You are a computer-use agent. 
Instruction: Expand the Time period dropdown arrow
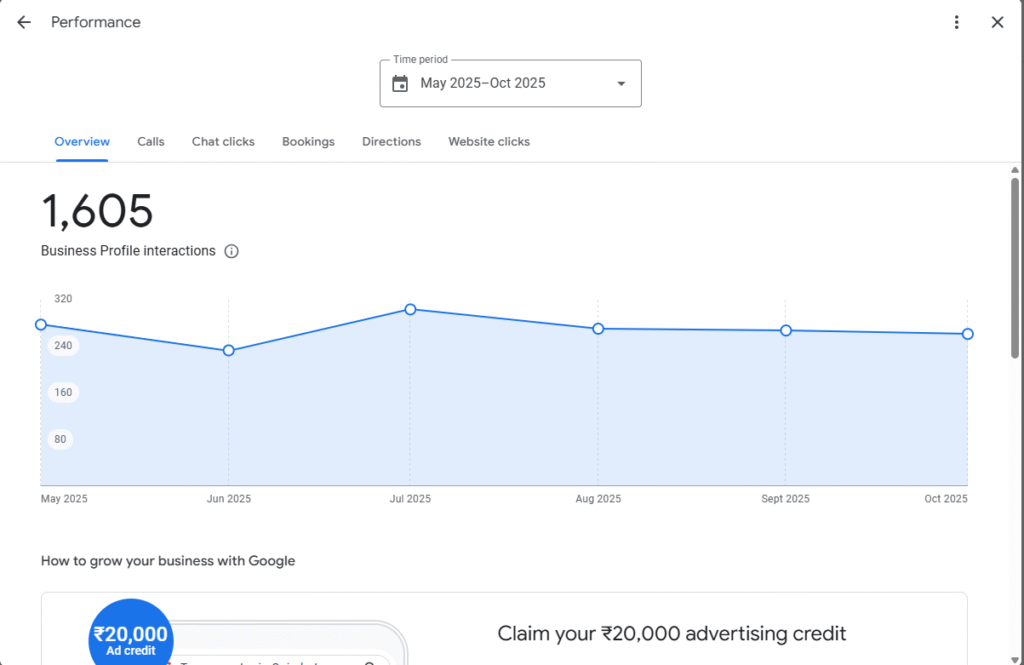coord(621,83)
